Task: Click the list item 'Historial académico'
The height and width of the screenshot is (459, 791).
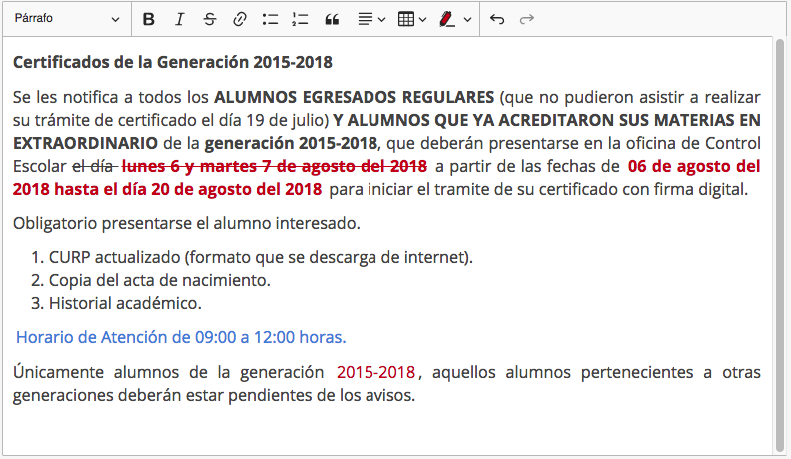Action: tap(125, 302)
